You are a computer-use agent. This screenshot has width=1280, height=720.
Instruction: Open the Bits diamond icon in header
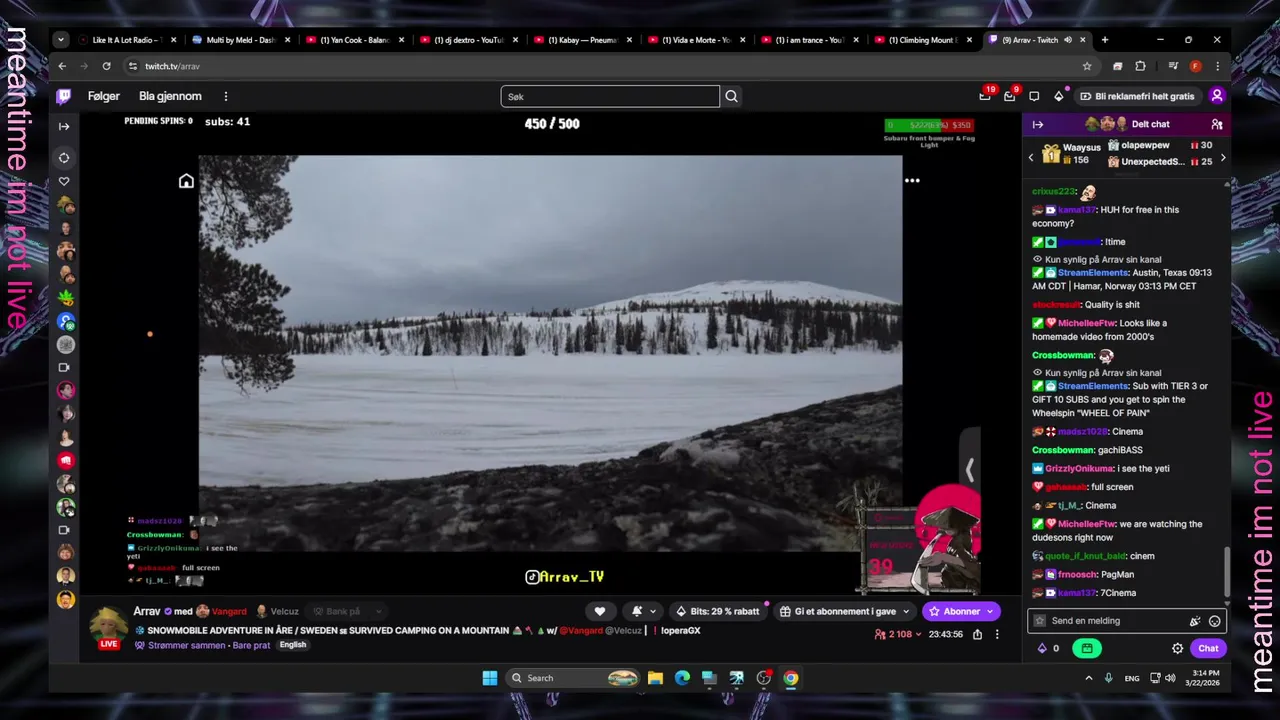[x=1060, y=96]
